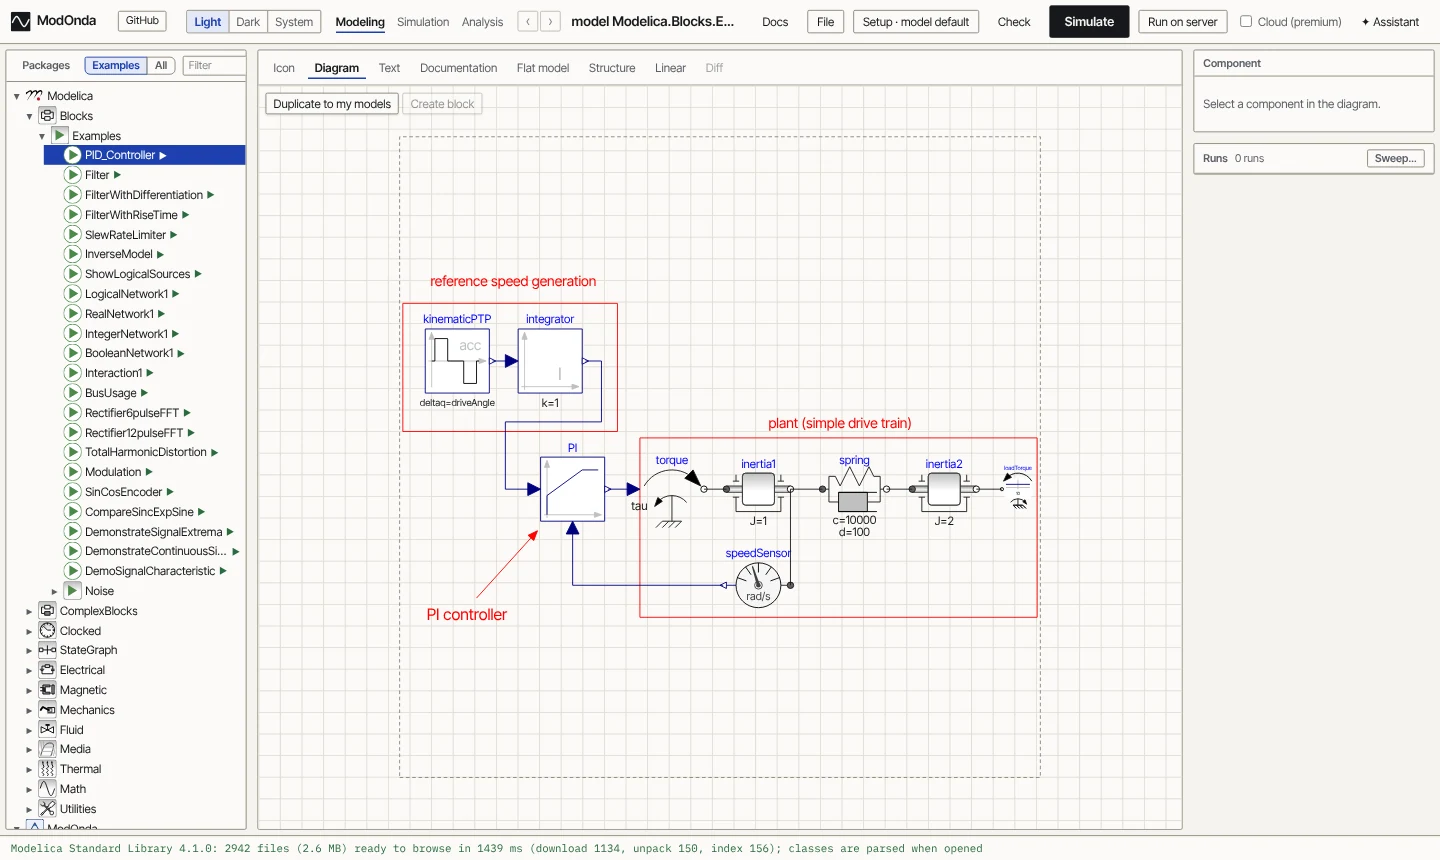Viewport: 1440px width, 860px height.
Task: Expand the ComplexBlocks package
Action: (x=29, y=611)
